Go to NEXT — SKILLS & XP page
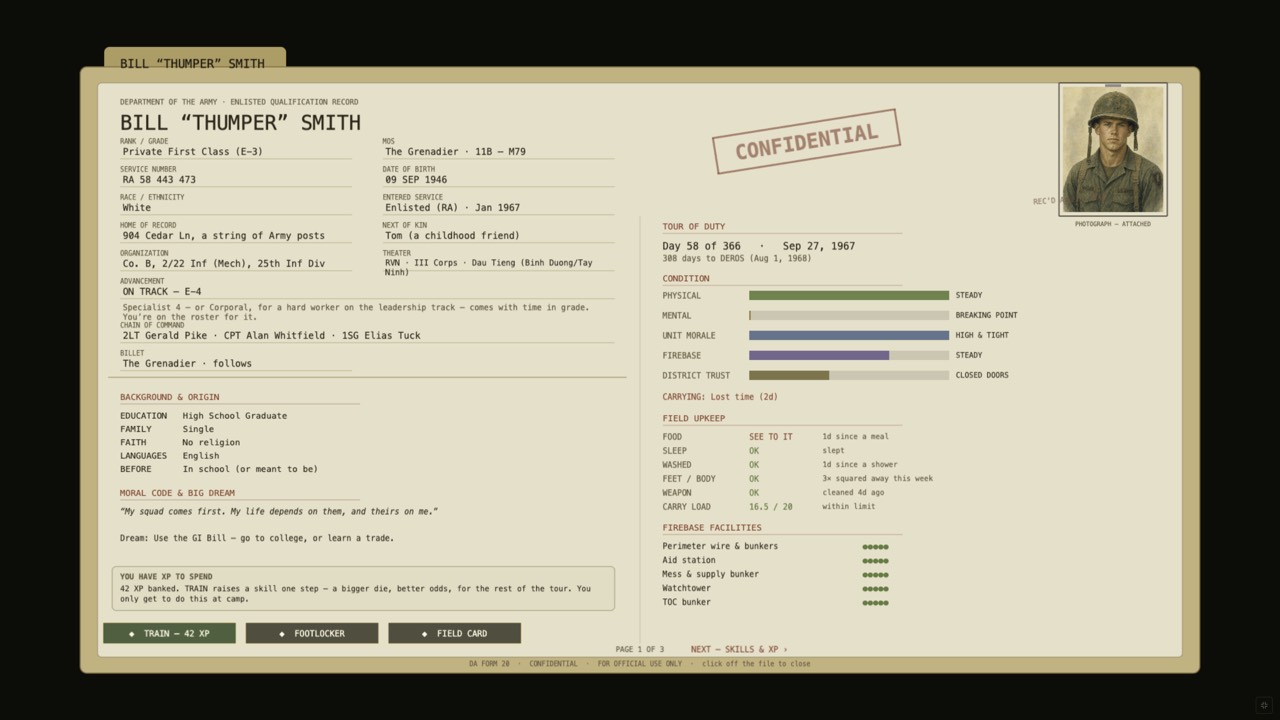This screenshot has width=1280, height=720. click(739, 649)
